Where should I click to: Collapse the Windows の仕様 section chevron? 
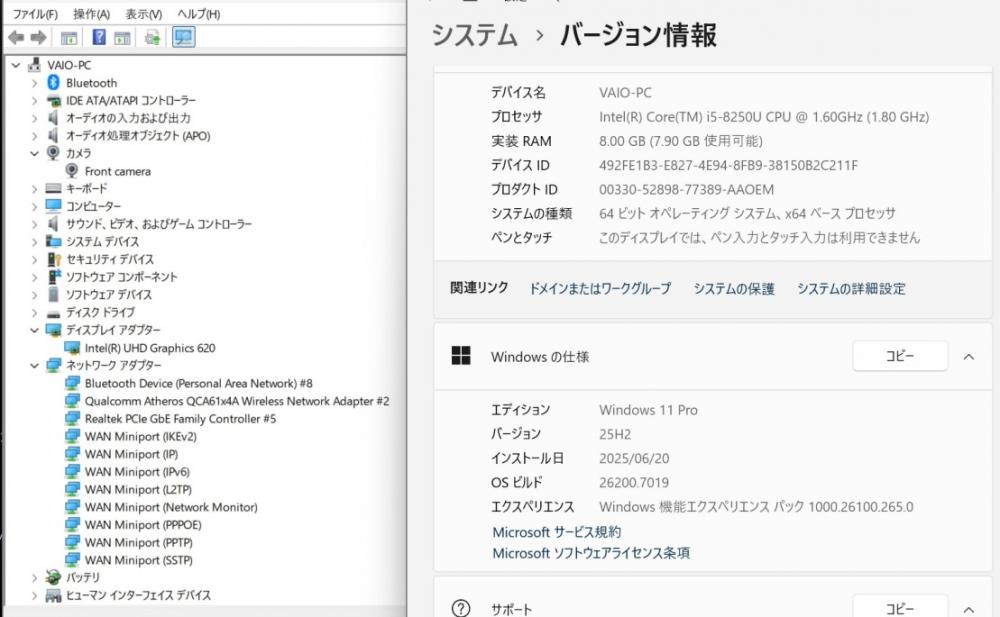pos(969,357)
